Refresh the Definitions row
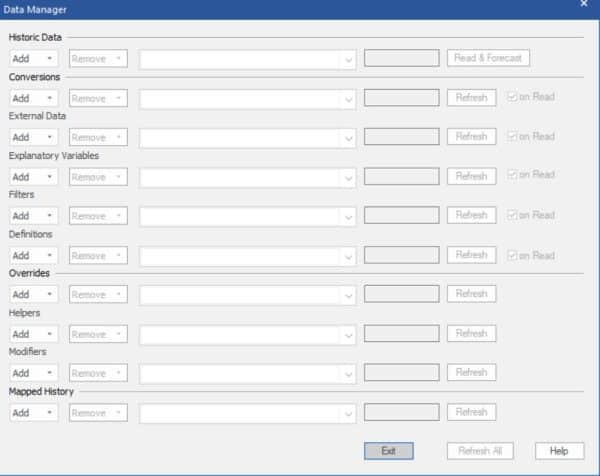This screenshot has height=476, width=600. (471, 255)
